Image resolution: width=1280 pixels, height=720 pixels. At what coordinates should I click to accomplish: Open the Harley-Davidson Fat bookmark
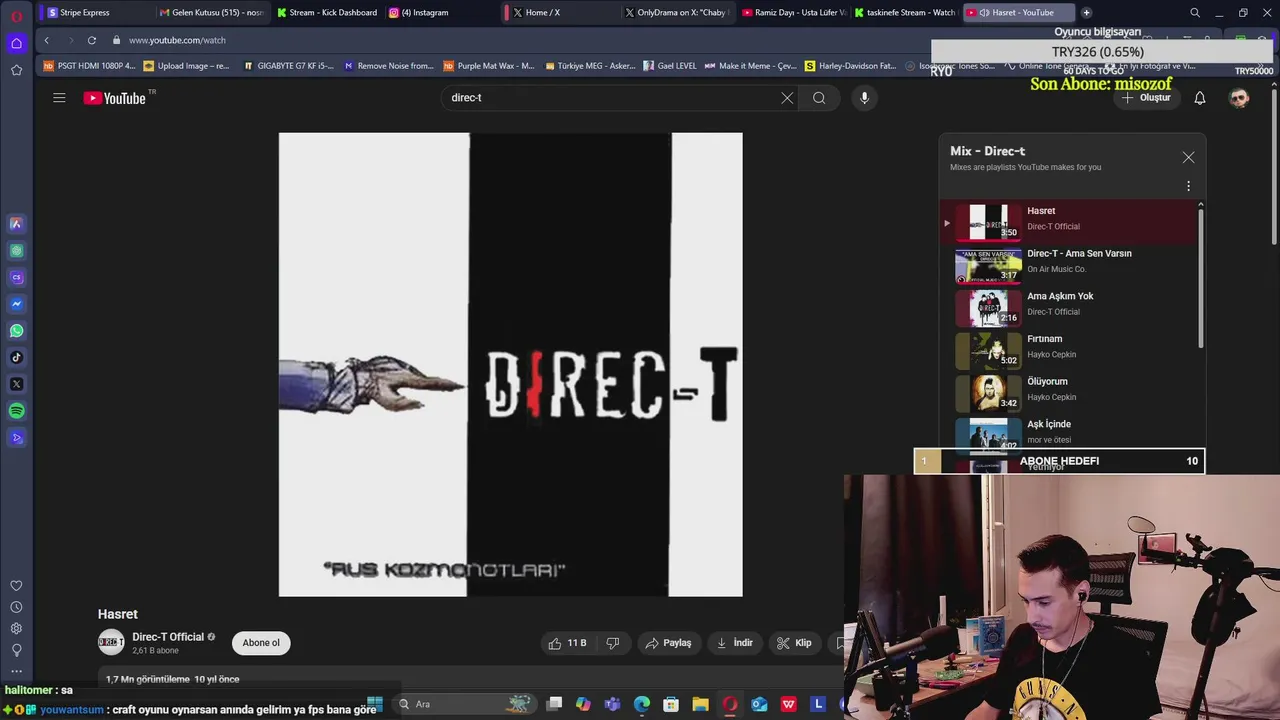851,66
